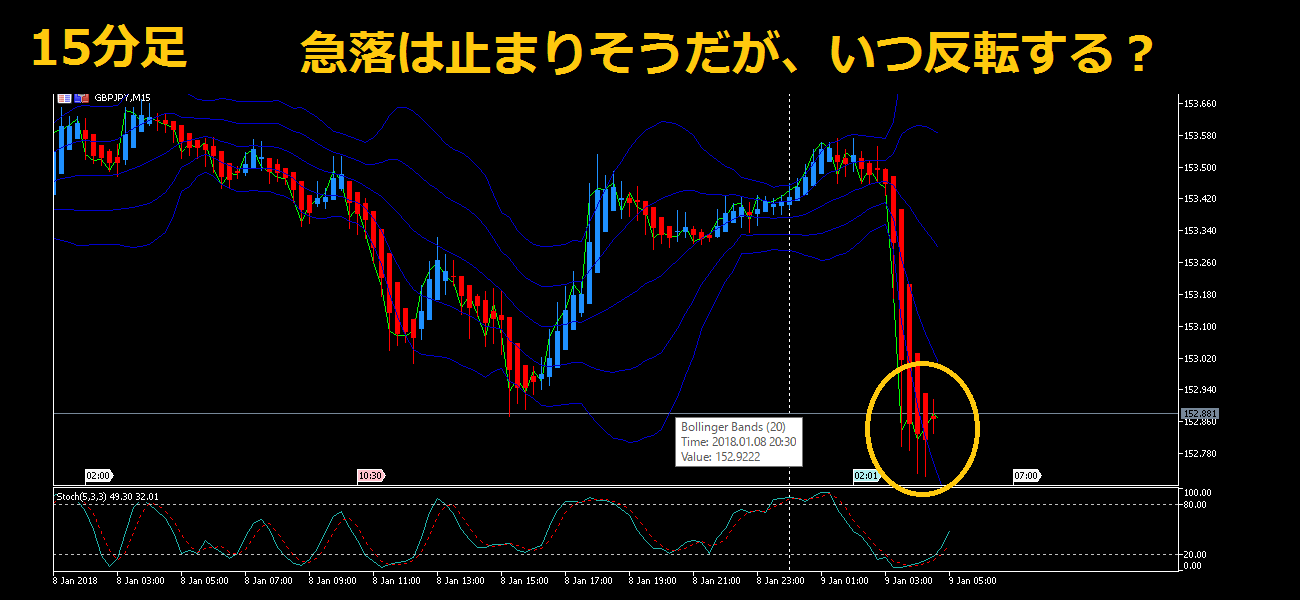1300x600 pixels.
Task: Click the Bollinger Bands tooltip box
Action: (x=739, y=441)
